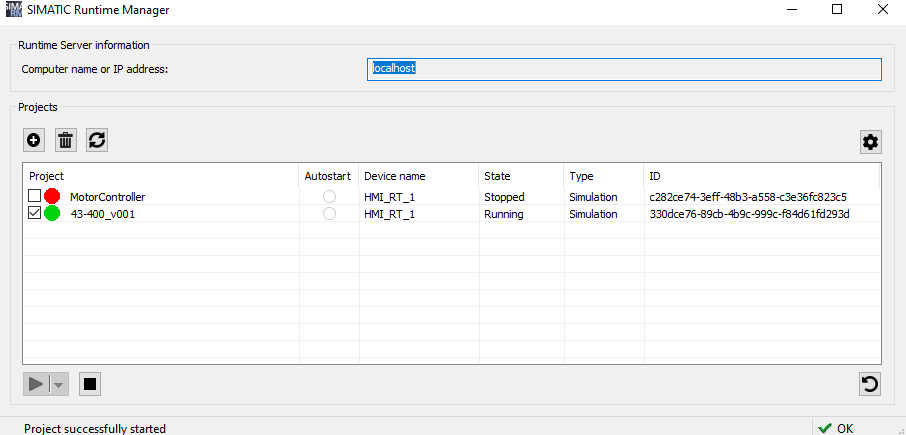The width and height of the screenshot is (906, 435).
Task: Click the reset circular arrow icon
Action: tap(870, 383)
